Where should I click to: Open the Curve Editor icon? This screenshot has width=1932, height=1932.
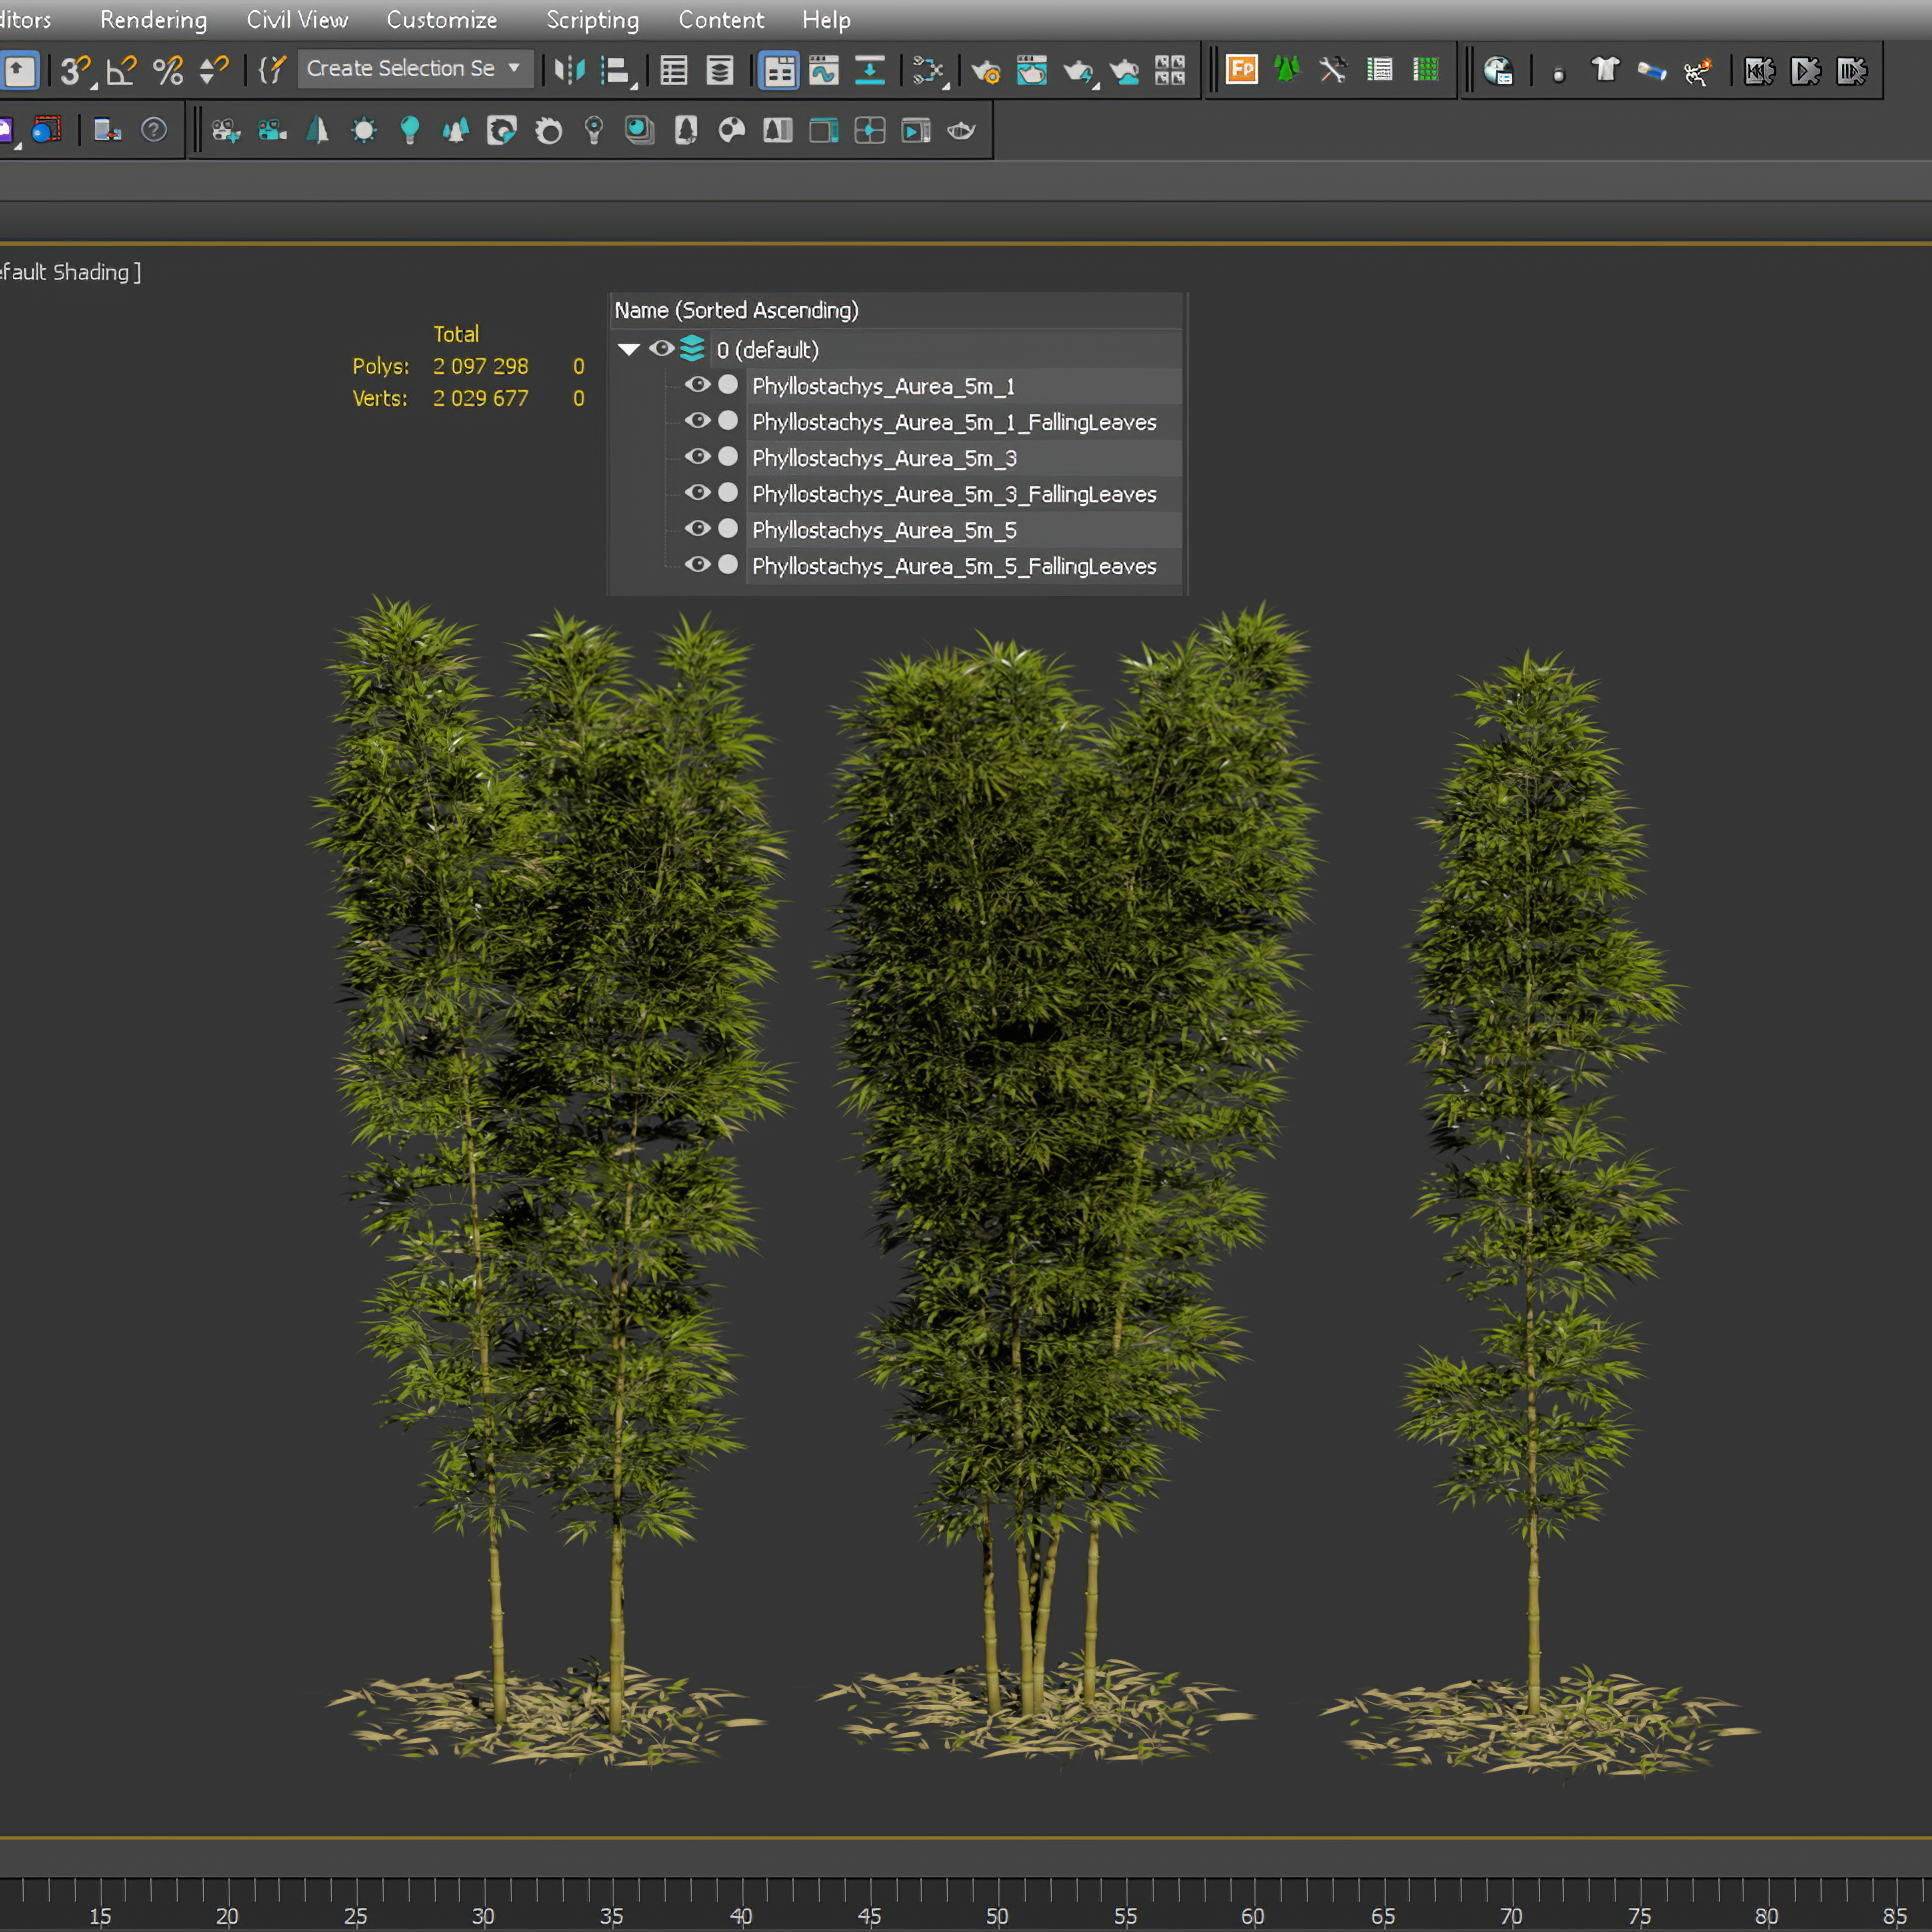click(824, 70)
